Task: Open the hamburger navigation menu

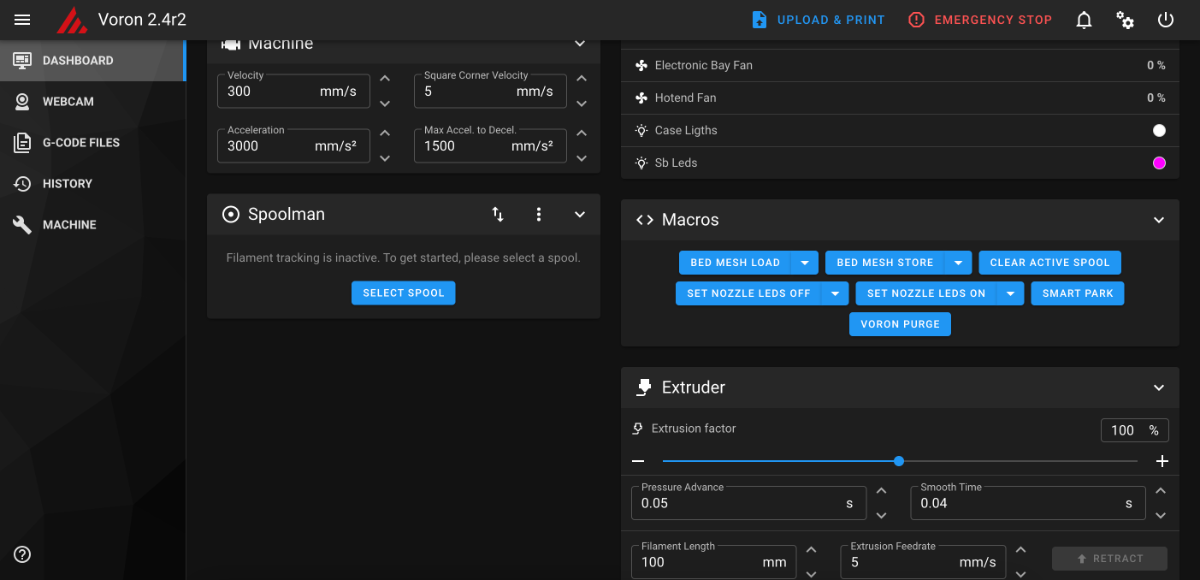Action: [x=22, y=20]
